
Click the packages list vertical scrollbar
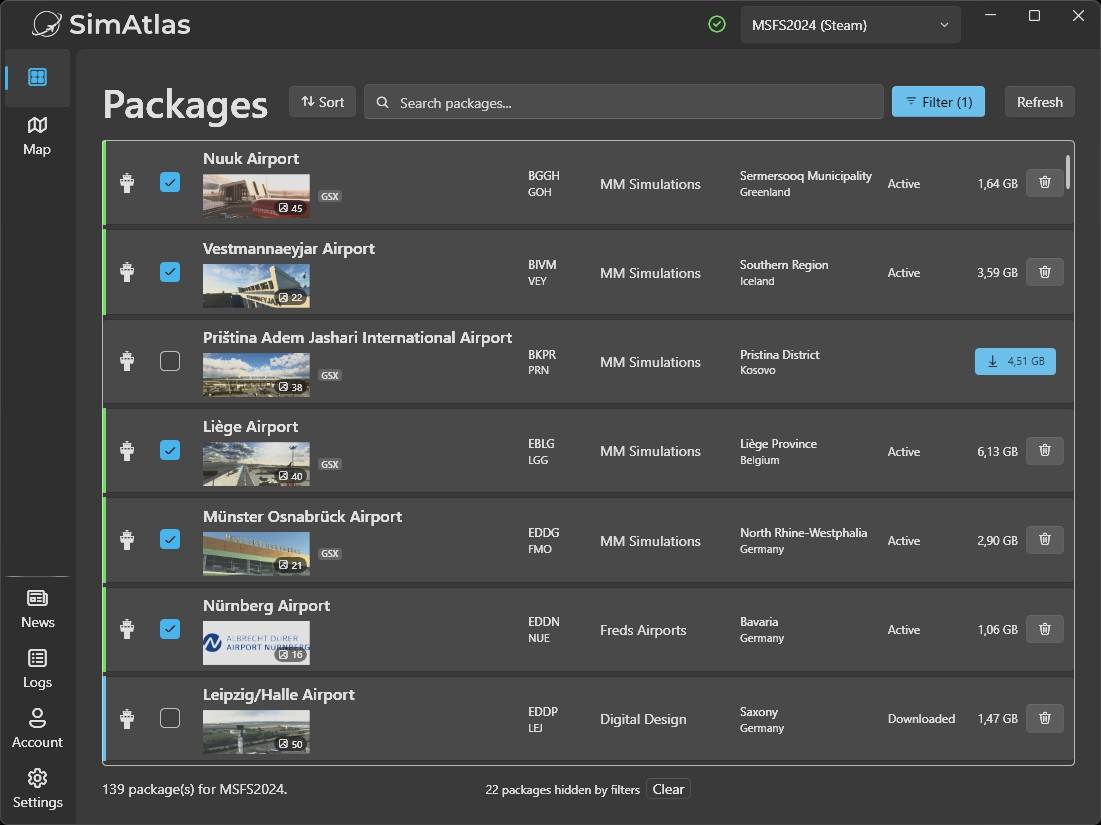pyautogui.click(x=1068, y=172)
